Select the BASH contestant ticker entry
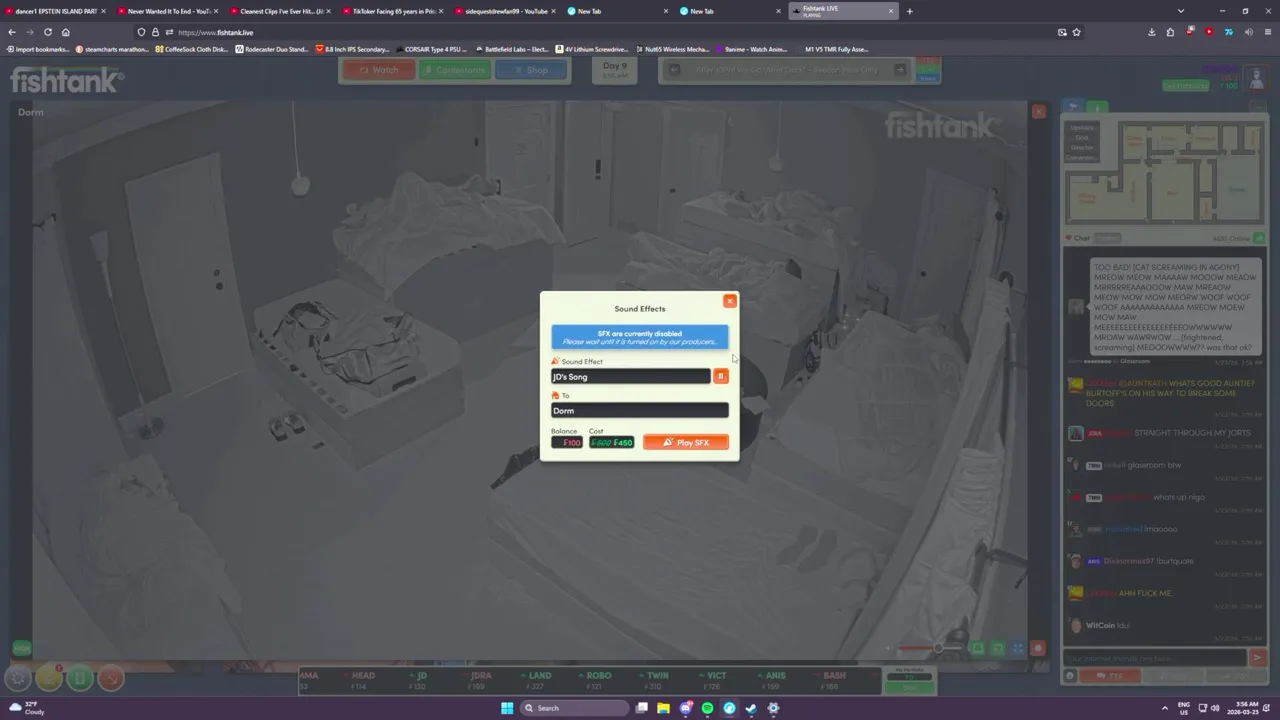This screenshot has width=1280, height=720. pyautogui.click(x=830, y=681)
